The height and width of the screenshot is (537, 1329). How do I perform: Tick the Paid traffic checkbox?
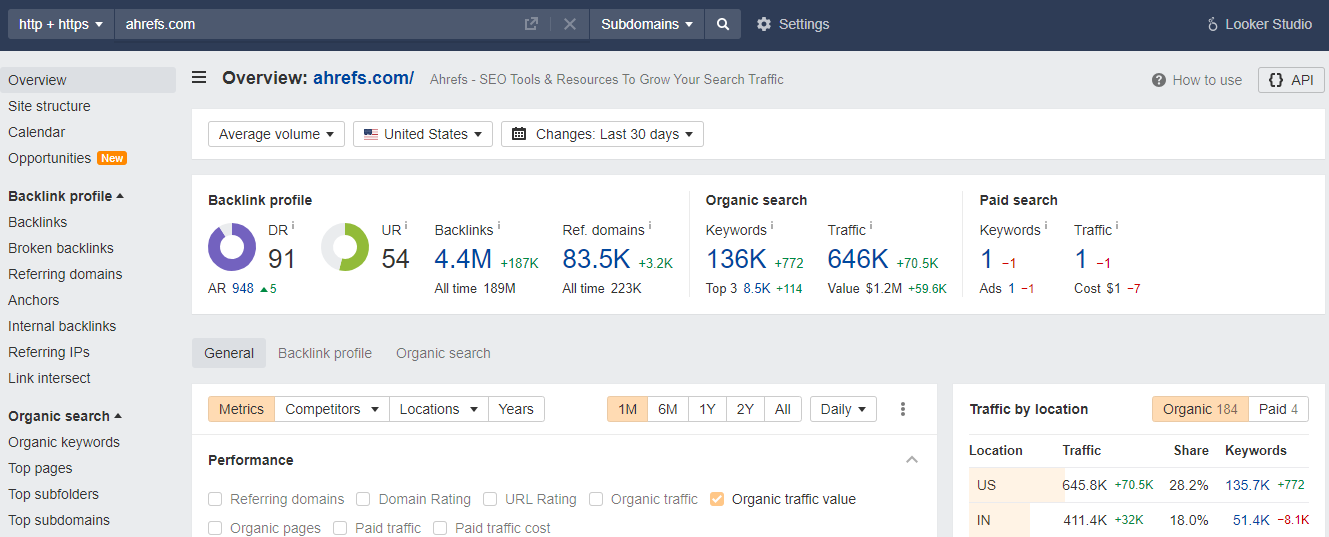[x=340, y=528]
